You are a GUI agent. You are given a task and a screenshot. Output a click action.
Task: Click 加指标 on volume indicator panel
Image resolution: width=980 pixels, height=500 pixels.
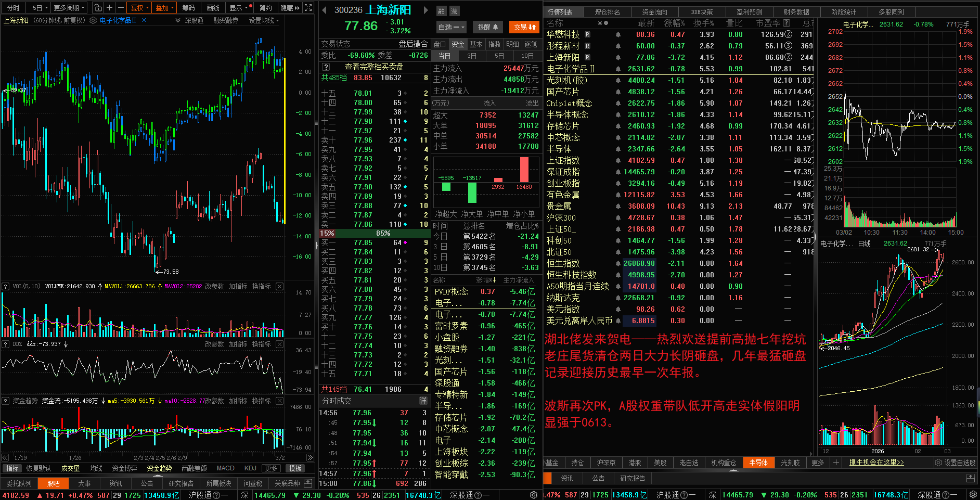point(238,287)
